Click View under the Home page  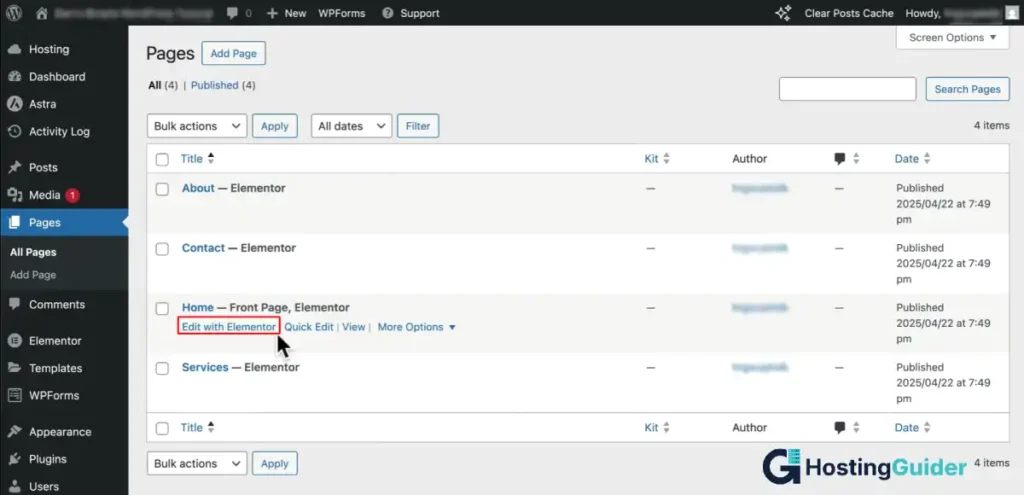353,327
